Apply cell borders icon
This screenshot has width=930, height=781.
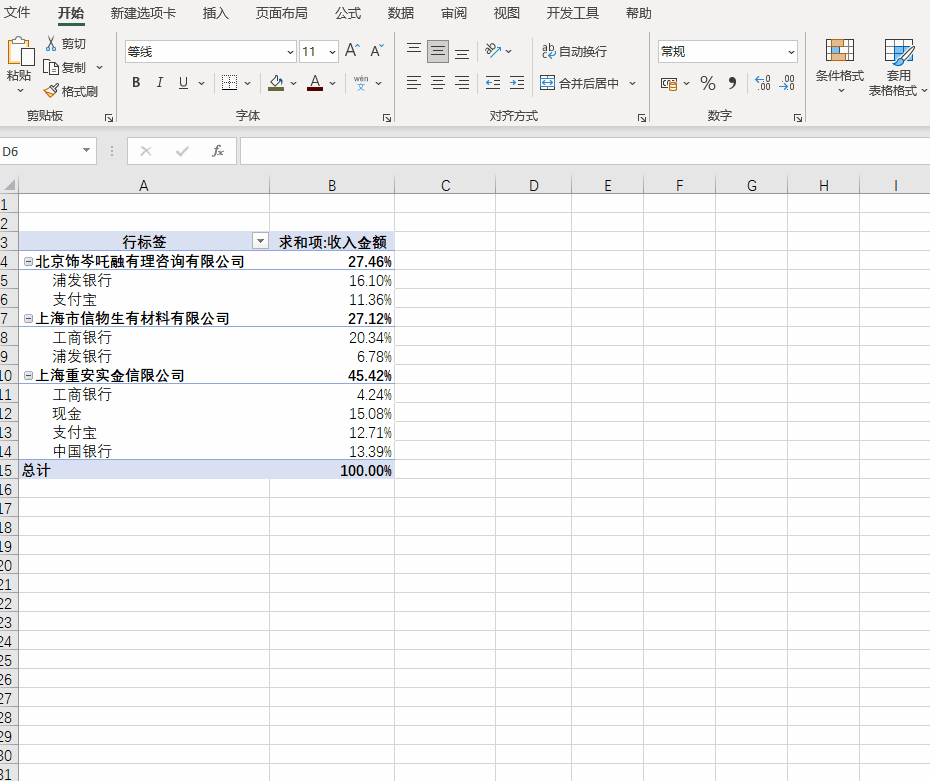230,82
